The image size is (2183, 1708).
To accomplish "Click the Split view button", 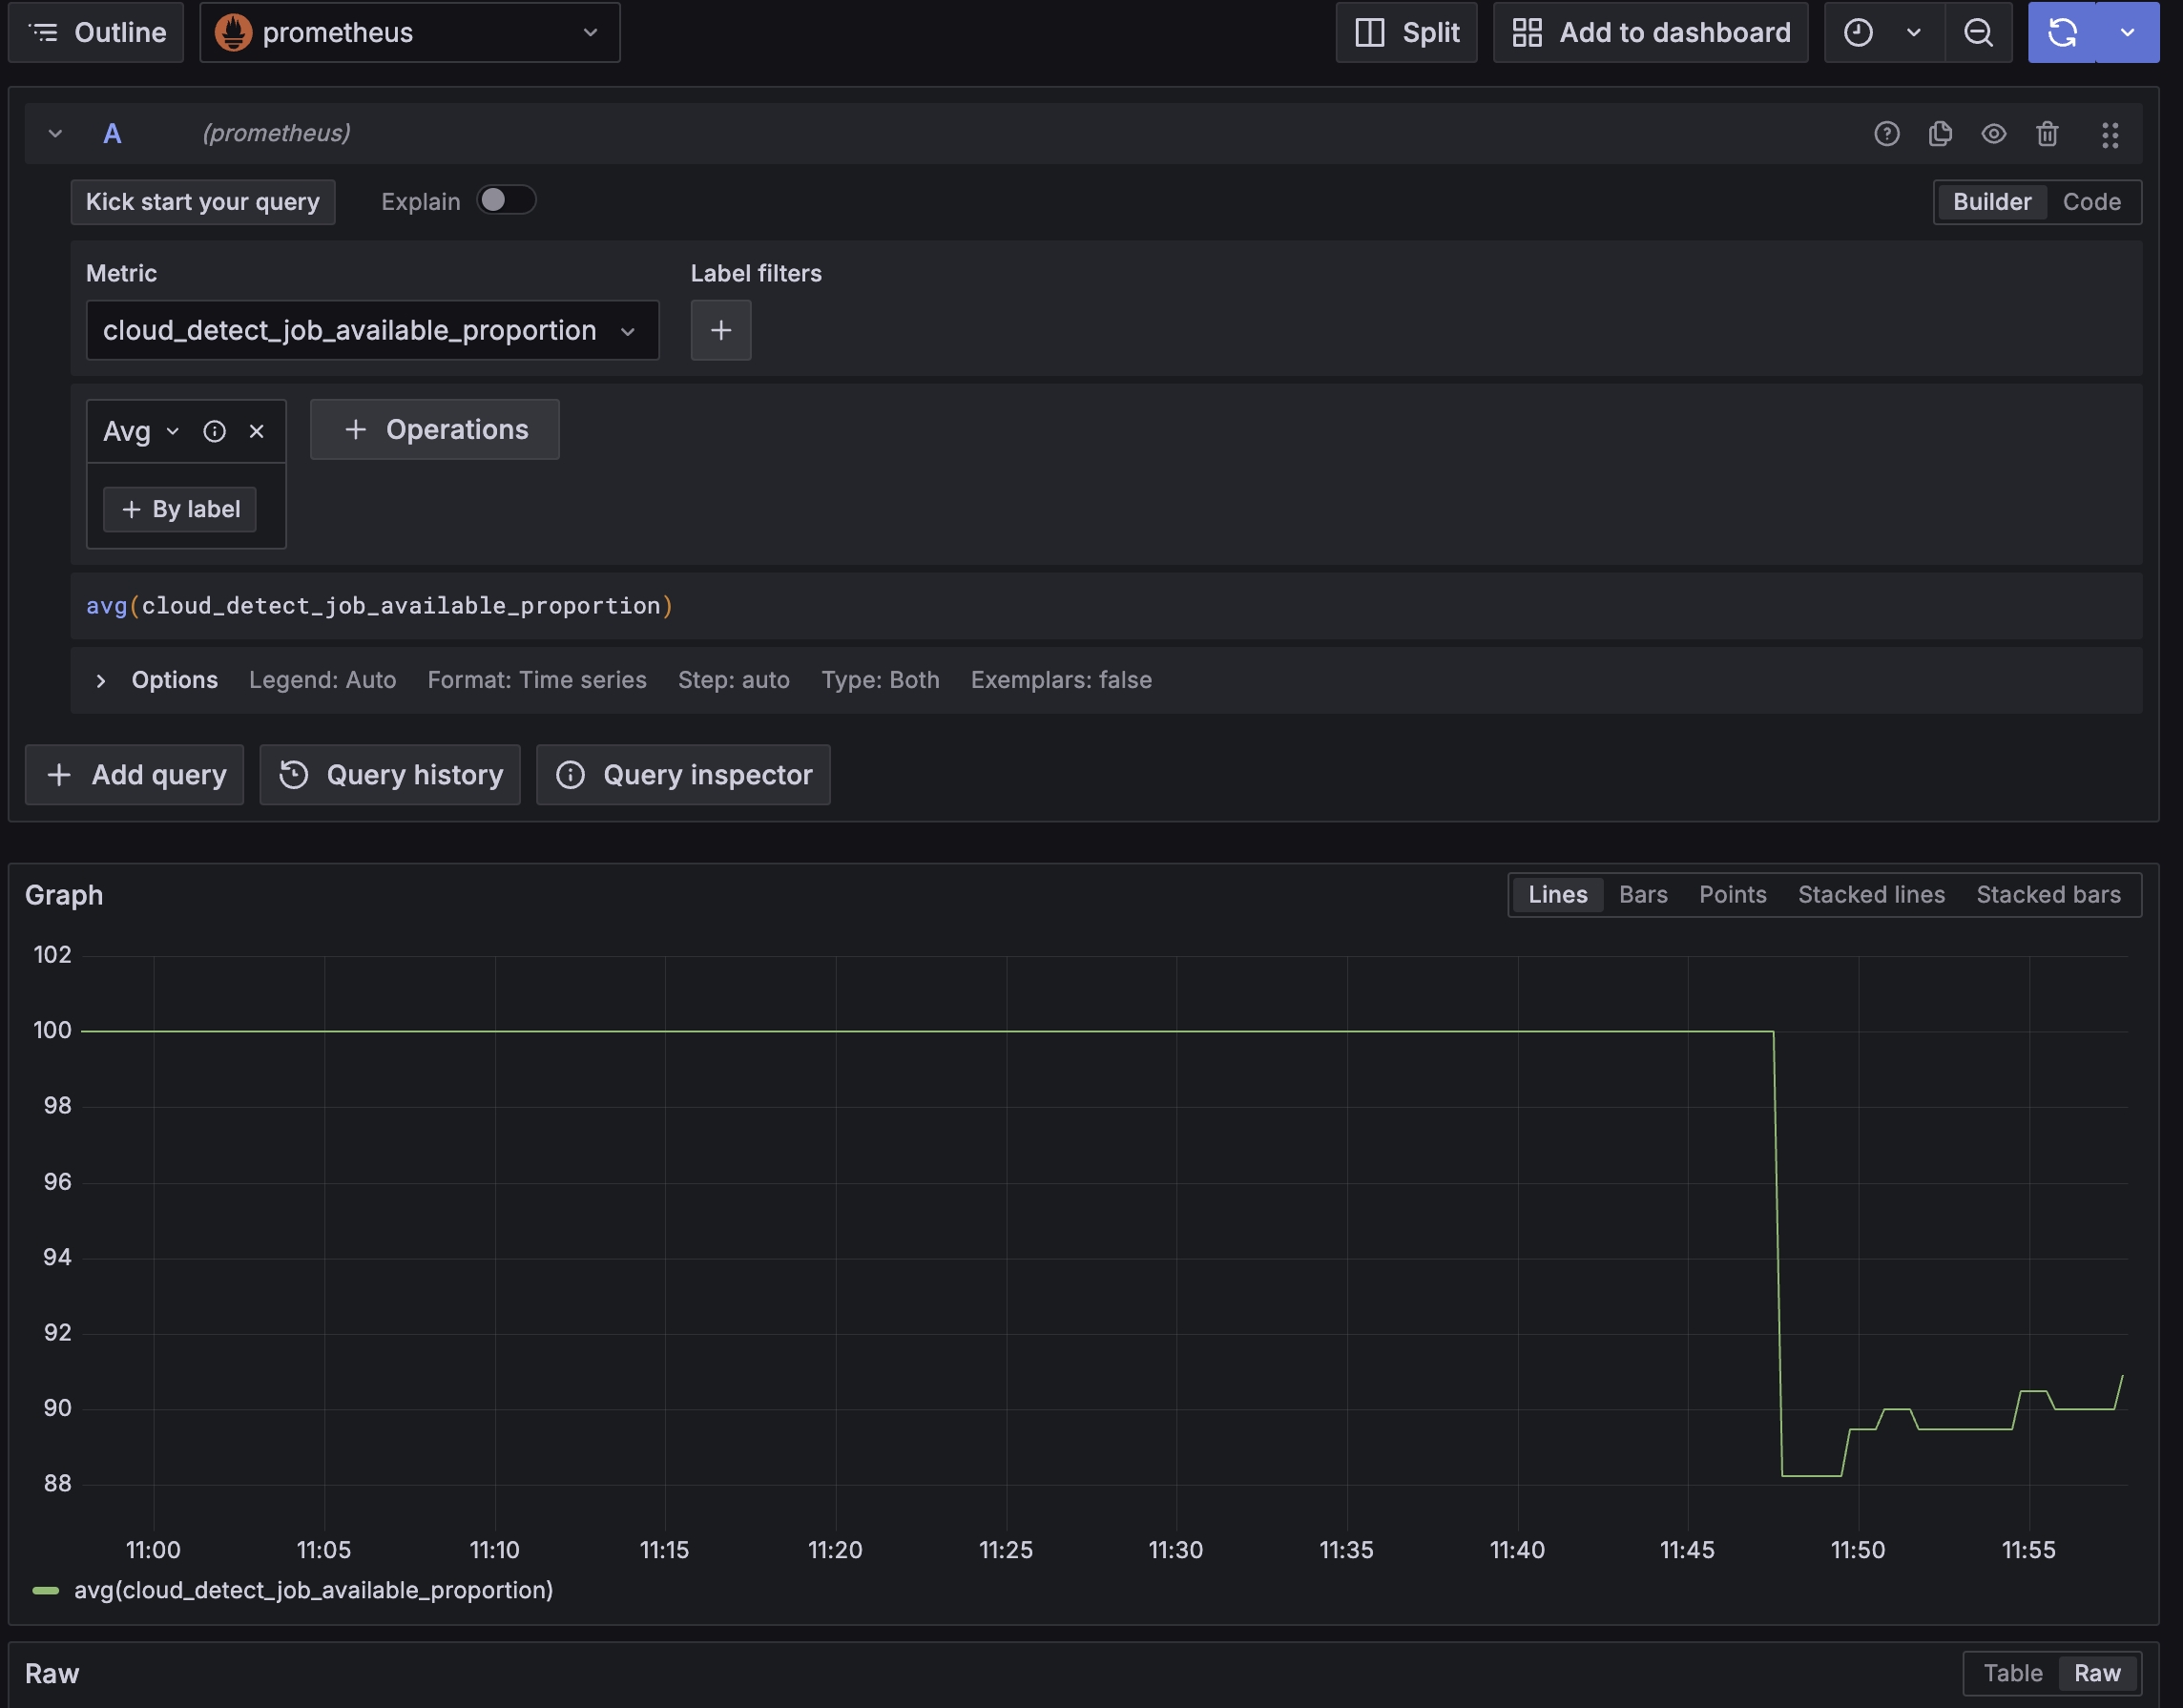I will [x=1406, y=33].
